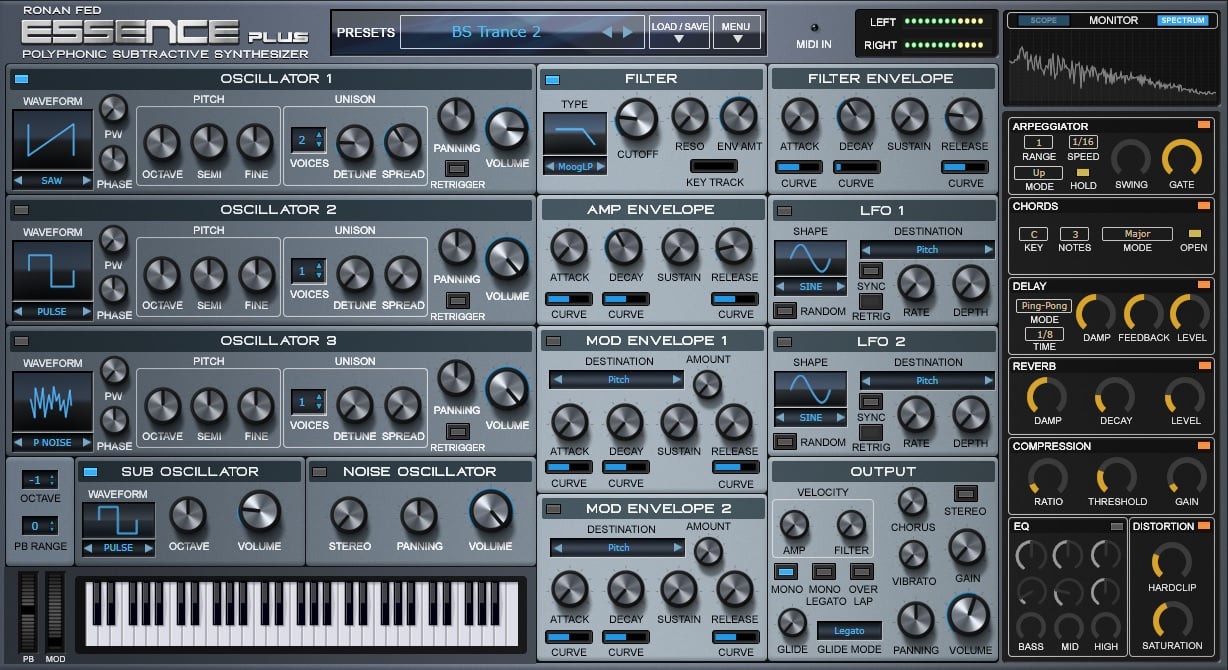The width and height of the screenshot is (1228, 670).
Task: Click the Oscillator 2 Panning knob
Action: tap(457, 248)
